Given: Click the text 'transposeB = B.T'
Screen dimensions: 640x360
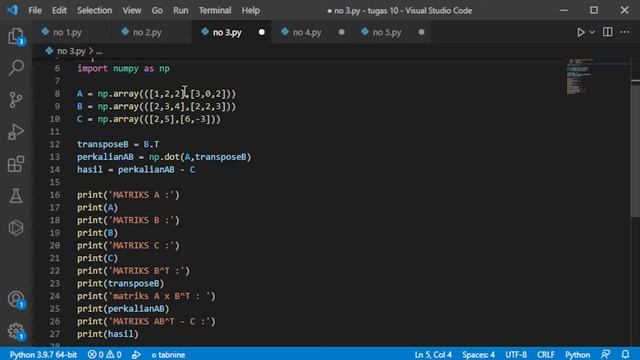Looking at the screenshot, I should pyautogui.click(x=118, y=144).
